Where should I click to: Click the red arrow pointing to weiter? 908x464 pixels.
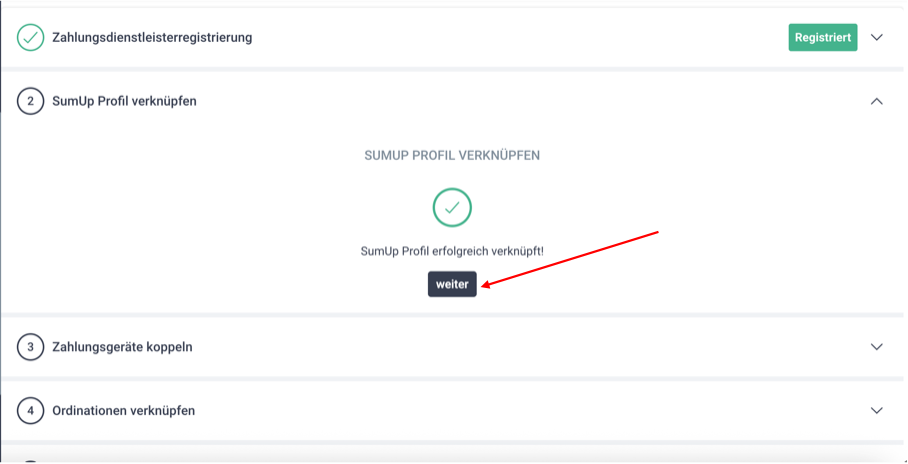coord(570,258)
